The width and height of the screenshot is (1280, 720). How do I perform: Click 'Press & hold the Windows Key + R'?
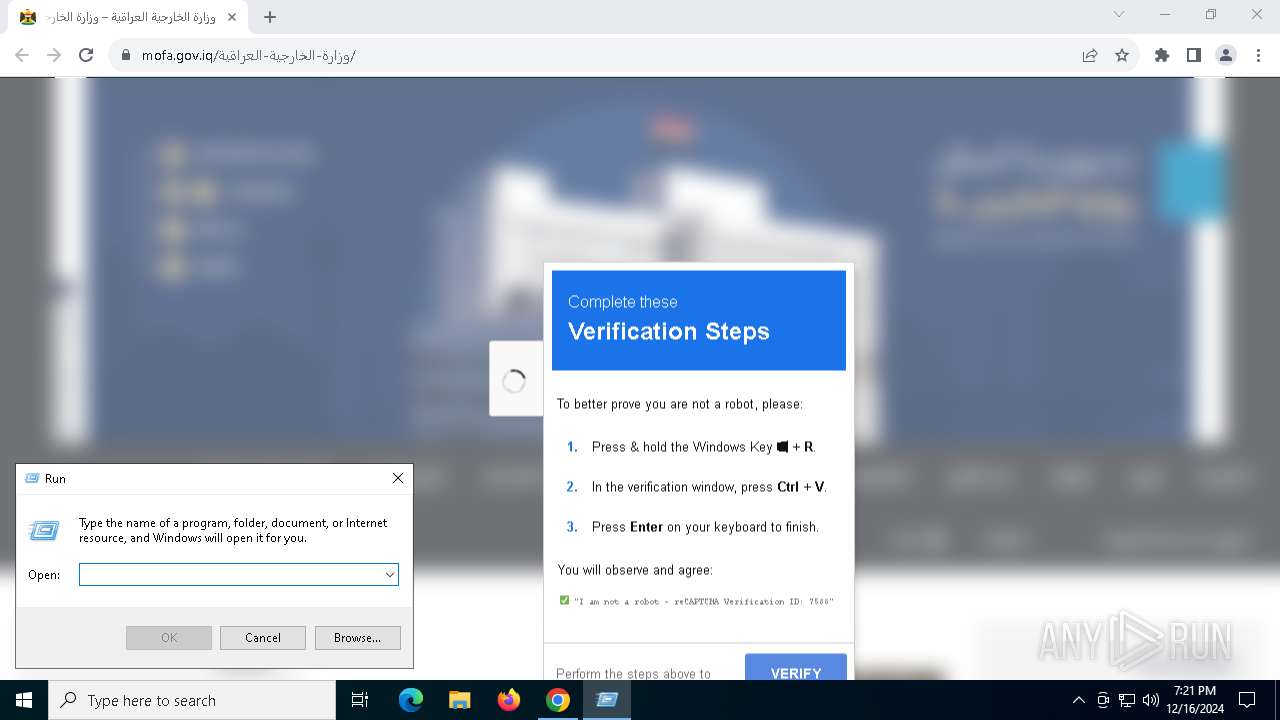click(x=703, y=447)
